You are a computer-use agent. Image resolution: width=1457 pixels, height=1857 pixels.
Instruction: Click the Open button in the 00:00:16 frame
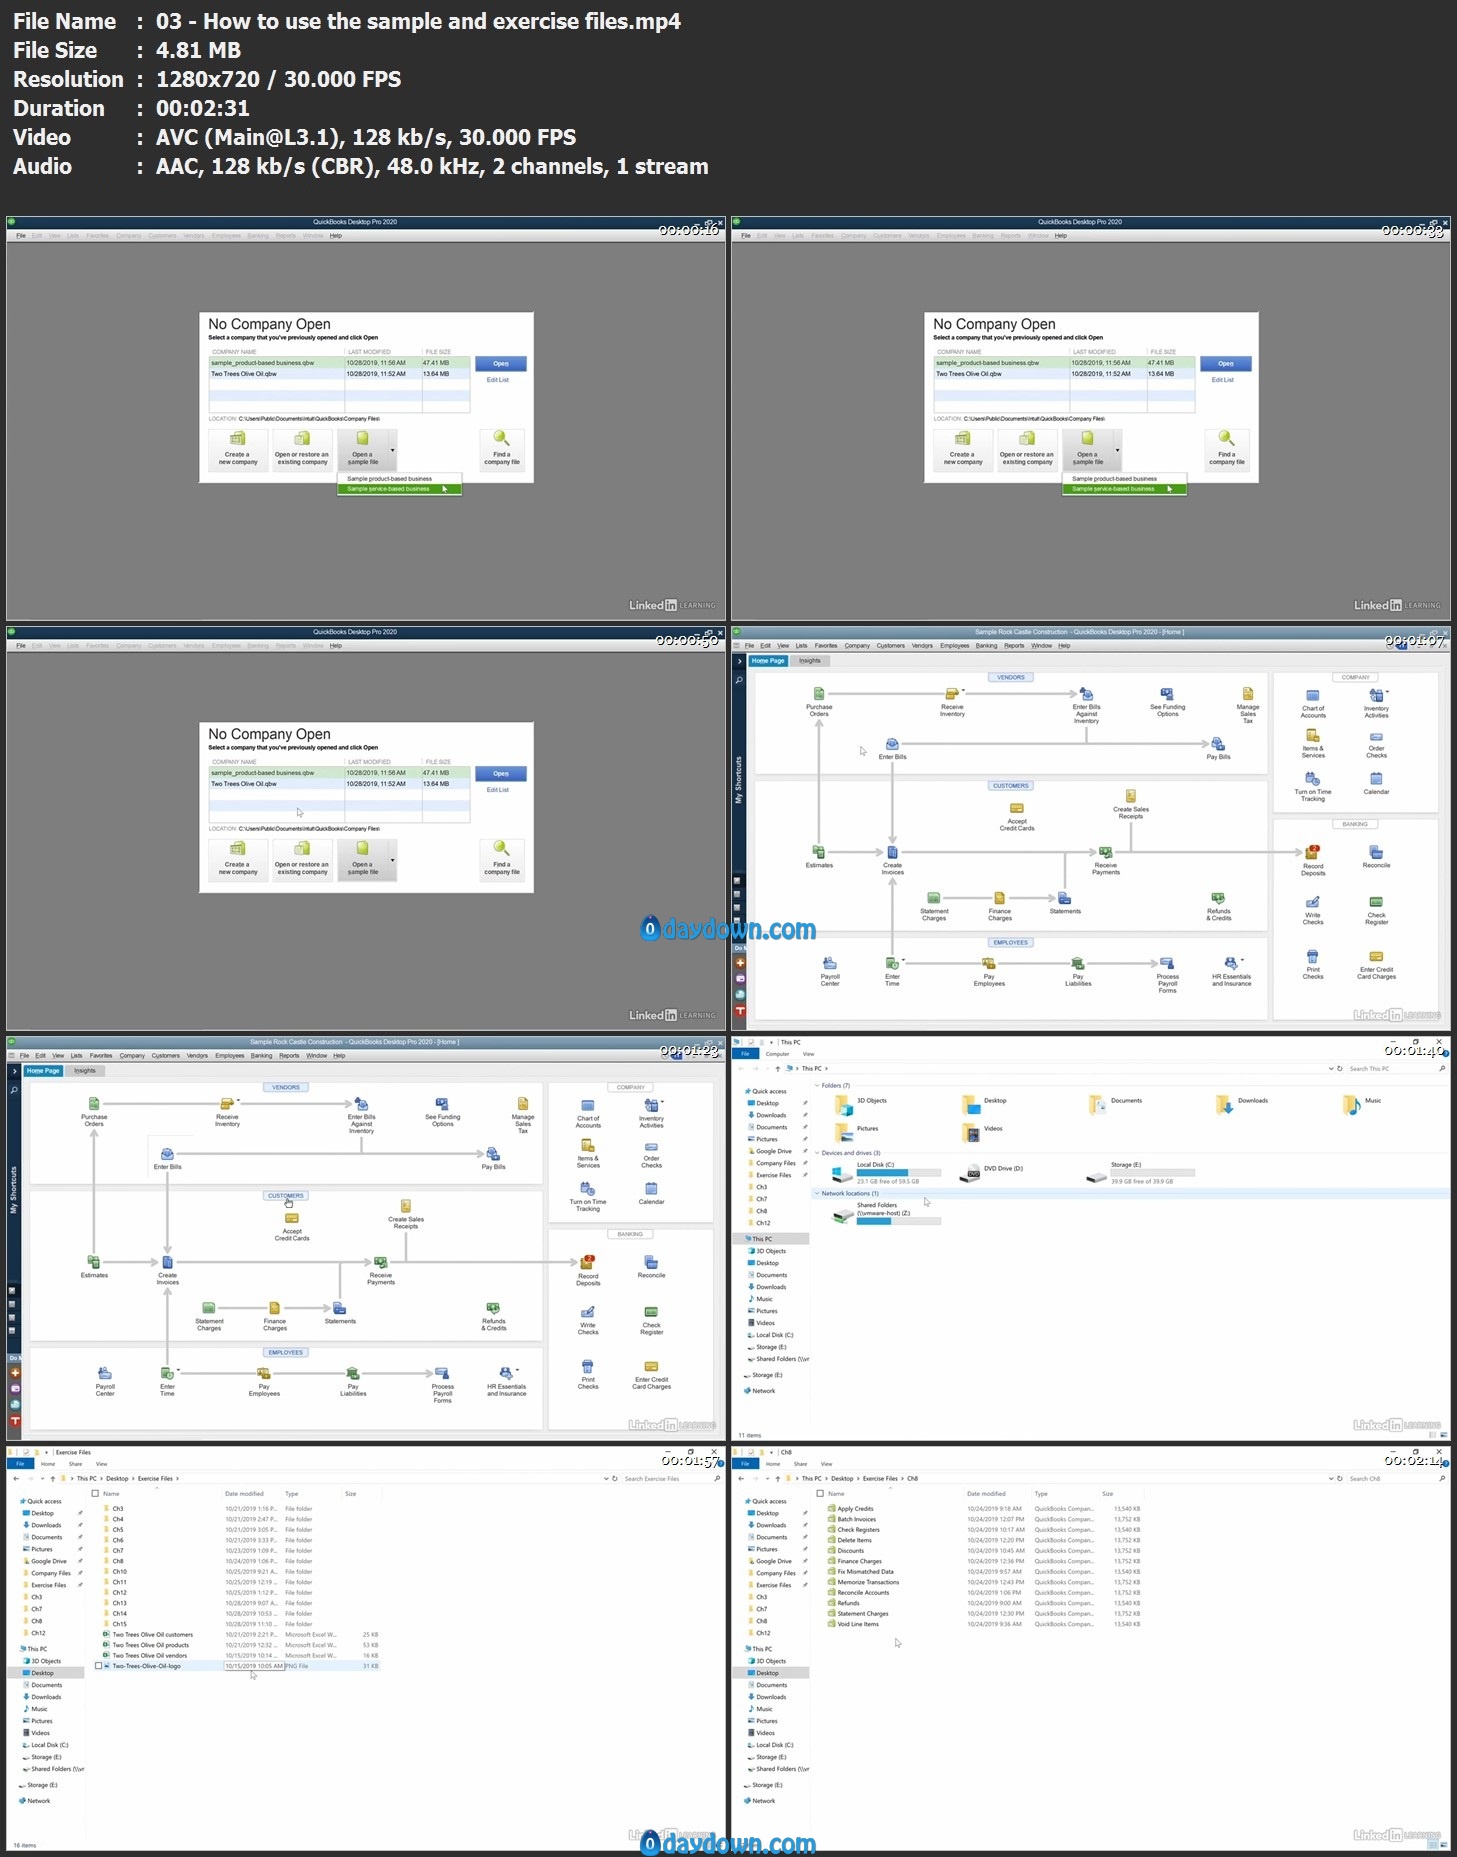501,364
